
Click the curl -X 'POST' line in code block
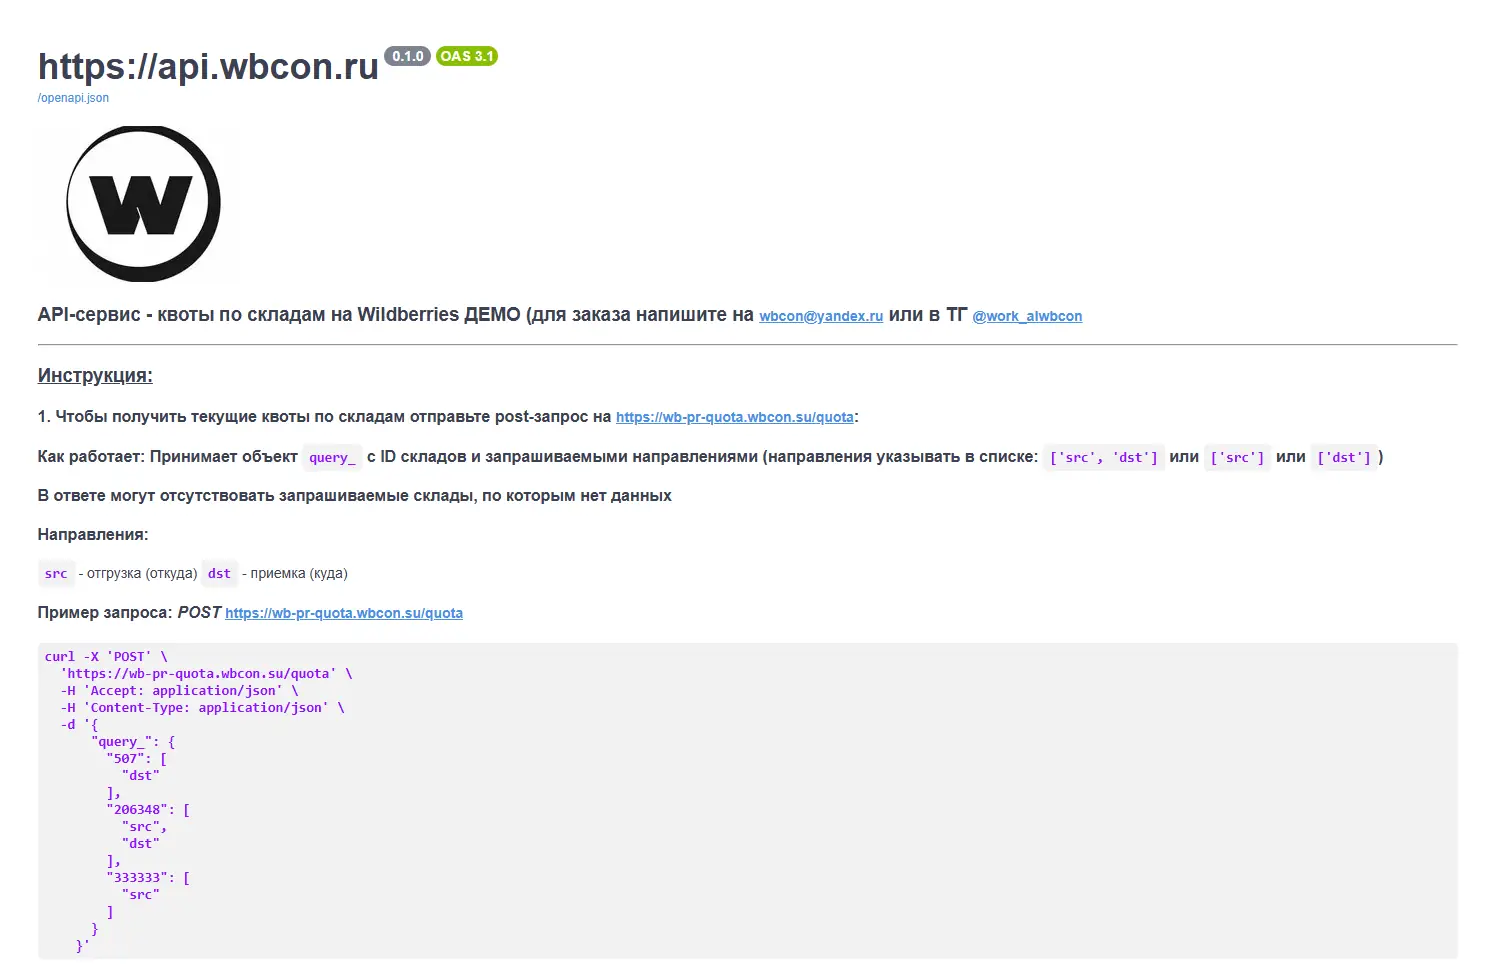coord(106,657)
